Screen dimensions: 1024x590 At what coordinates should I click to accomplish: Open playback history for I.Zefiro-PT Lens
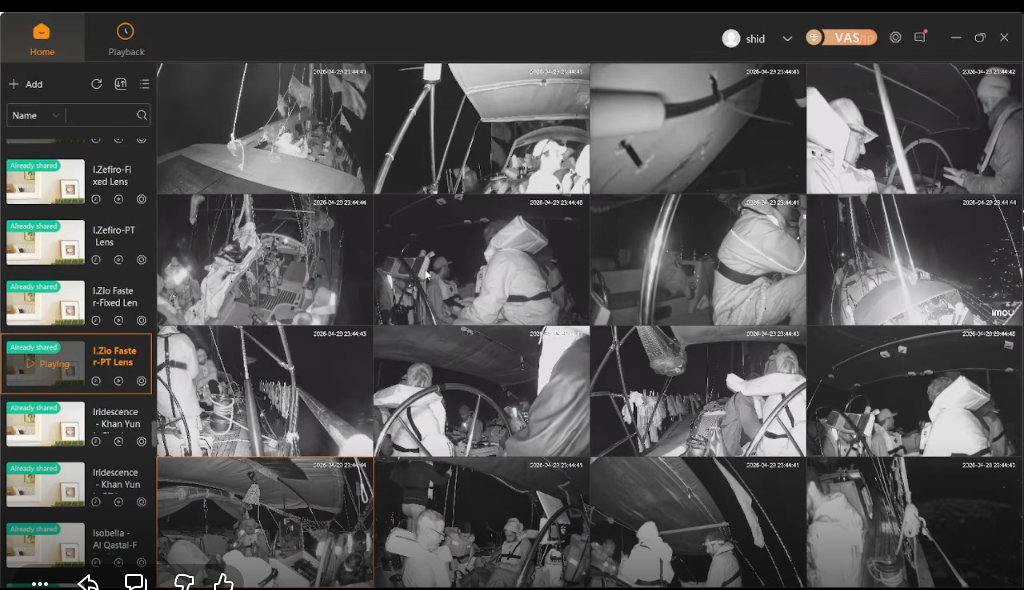tap(96, 260)
